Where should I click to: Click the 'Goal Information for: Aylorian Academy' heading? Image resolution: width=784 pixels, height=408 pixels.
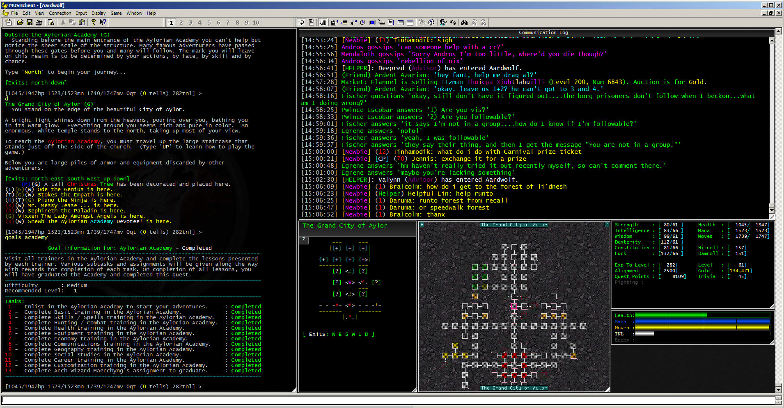click(130, 248)
